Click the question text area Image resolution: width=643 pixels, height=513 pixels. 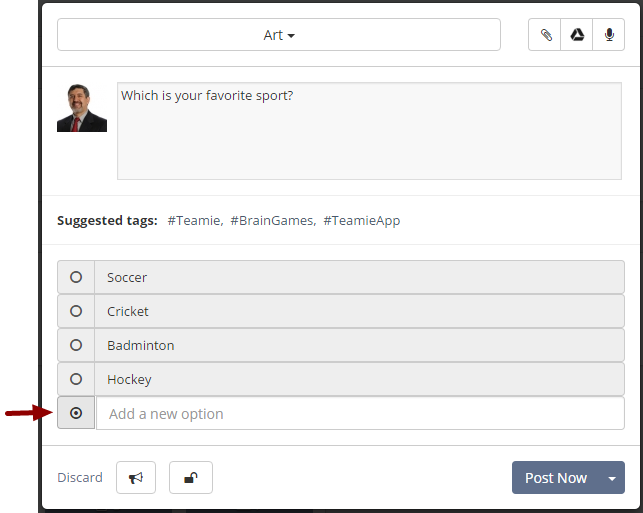coord(369,131)
